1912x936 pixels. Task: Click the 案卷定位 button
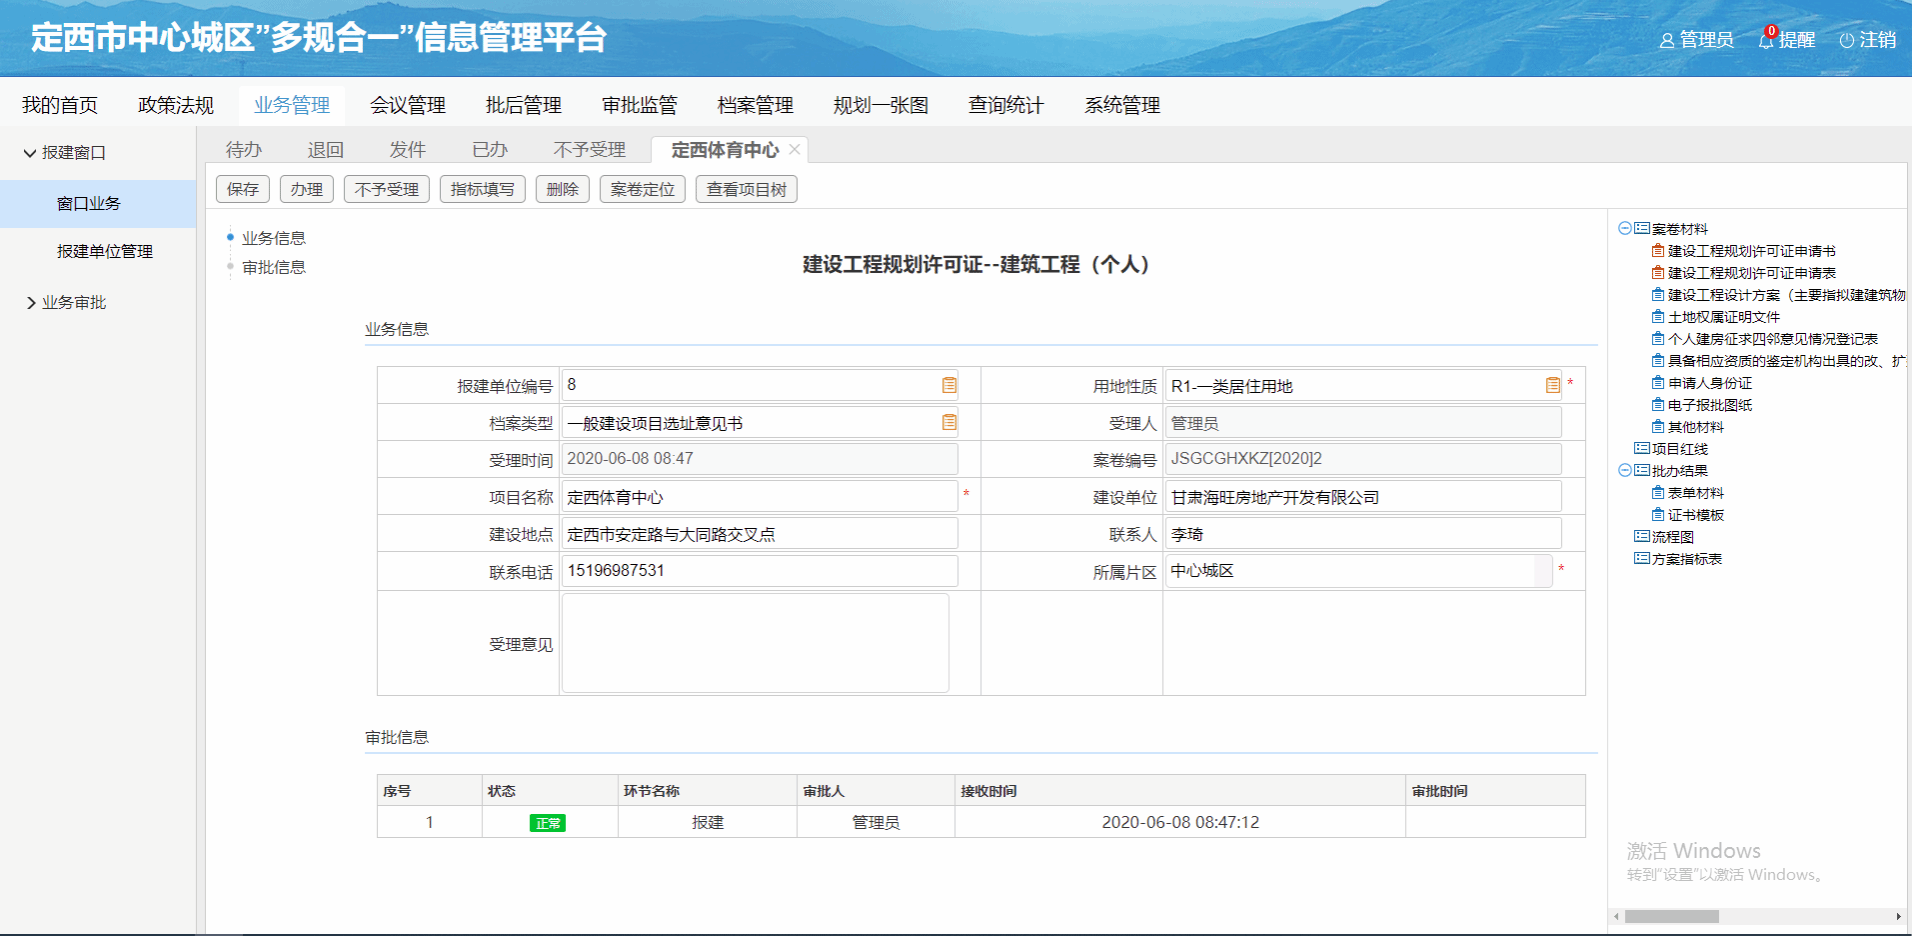pyautogui.click(x=643, y=189)
